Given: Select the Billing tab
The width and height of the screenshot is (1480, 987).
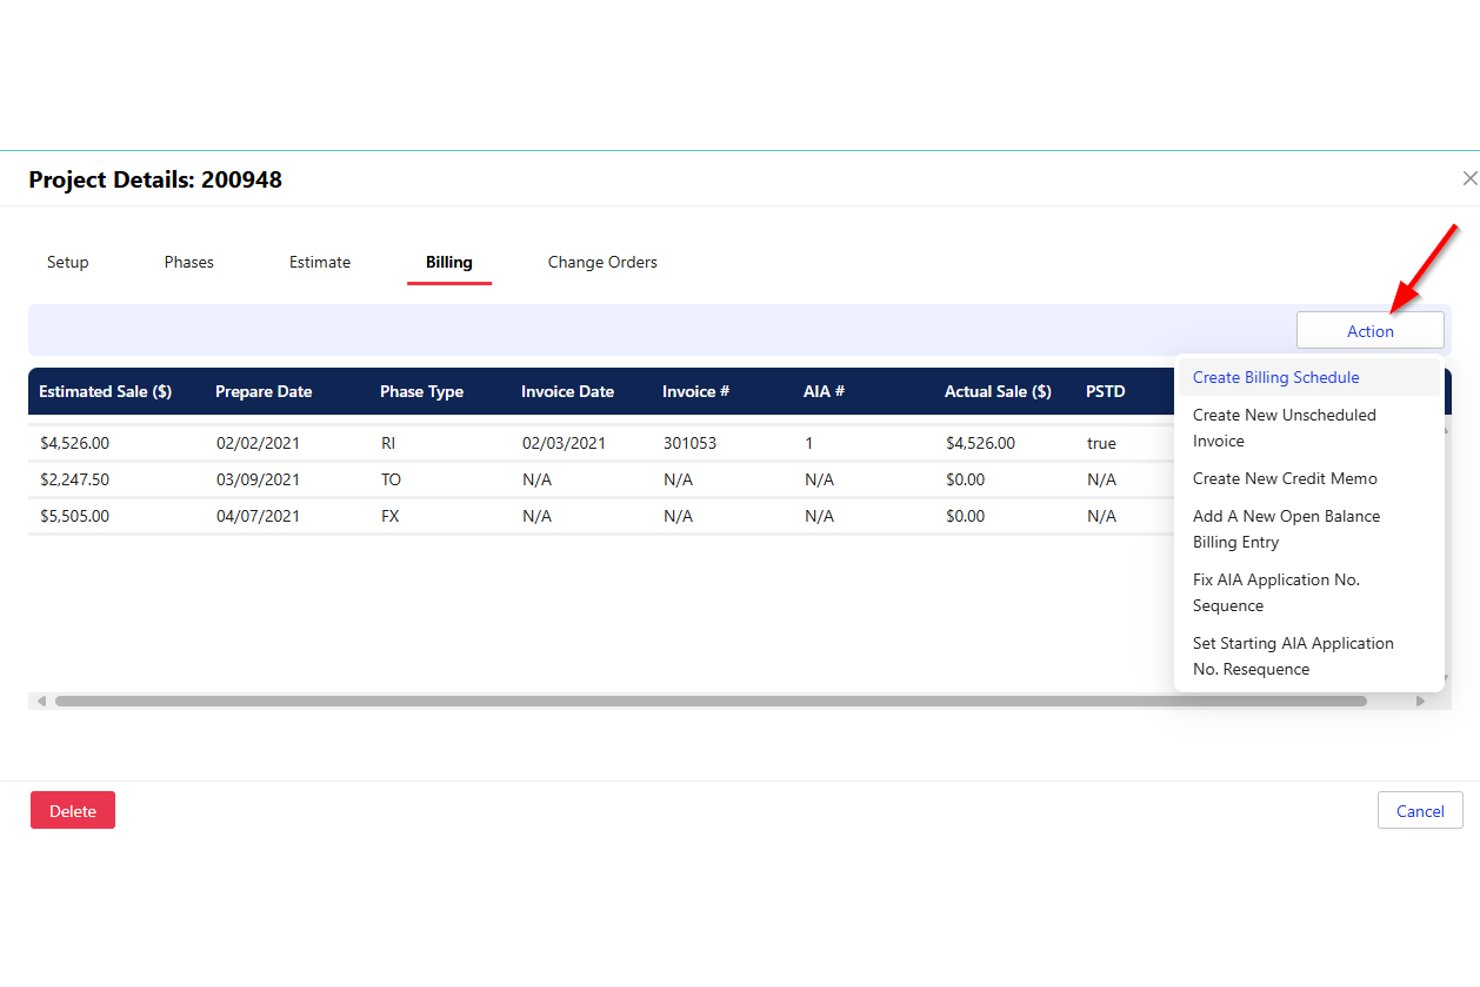Looking at the screenshot, I should click(x=449, y=262).
